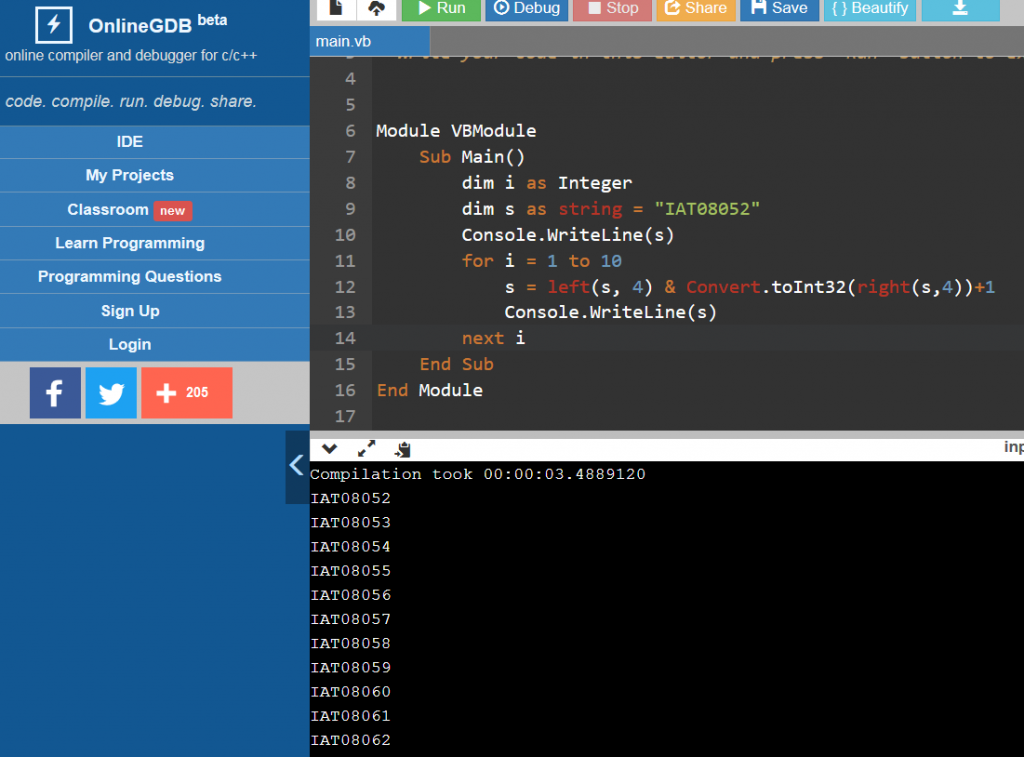Click line number 14 in the gutter
1024x757 pixels.
[345, 338]
